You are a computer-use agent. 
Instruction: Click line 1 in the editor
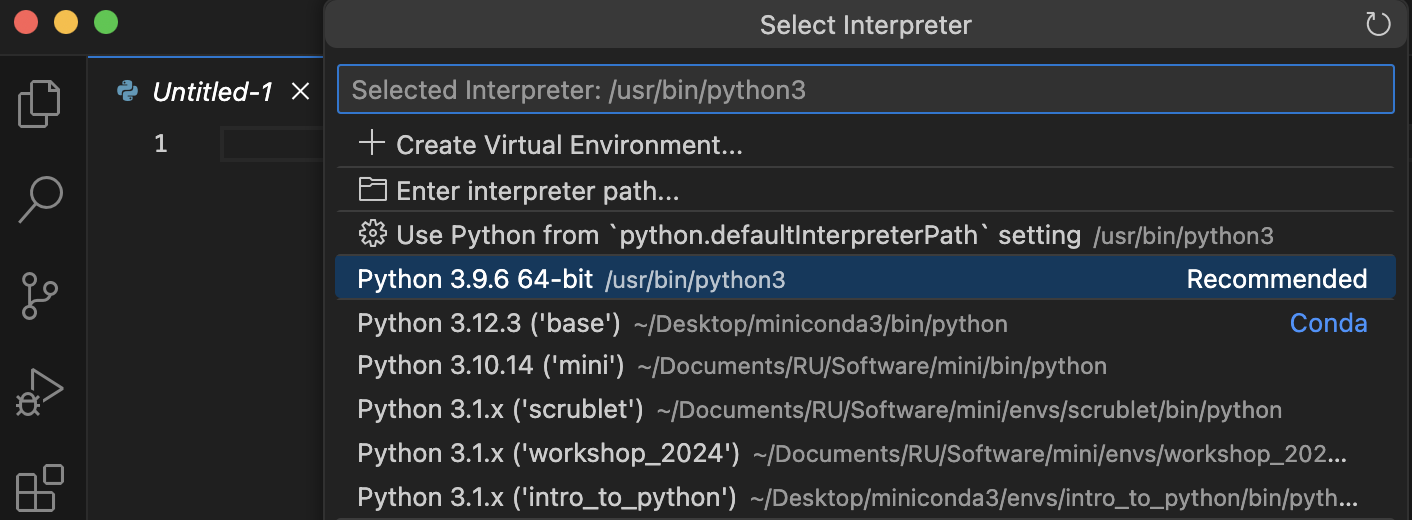click(x=268, y=144)
